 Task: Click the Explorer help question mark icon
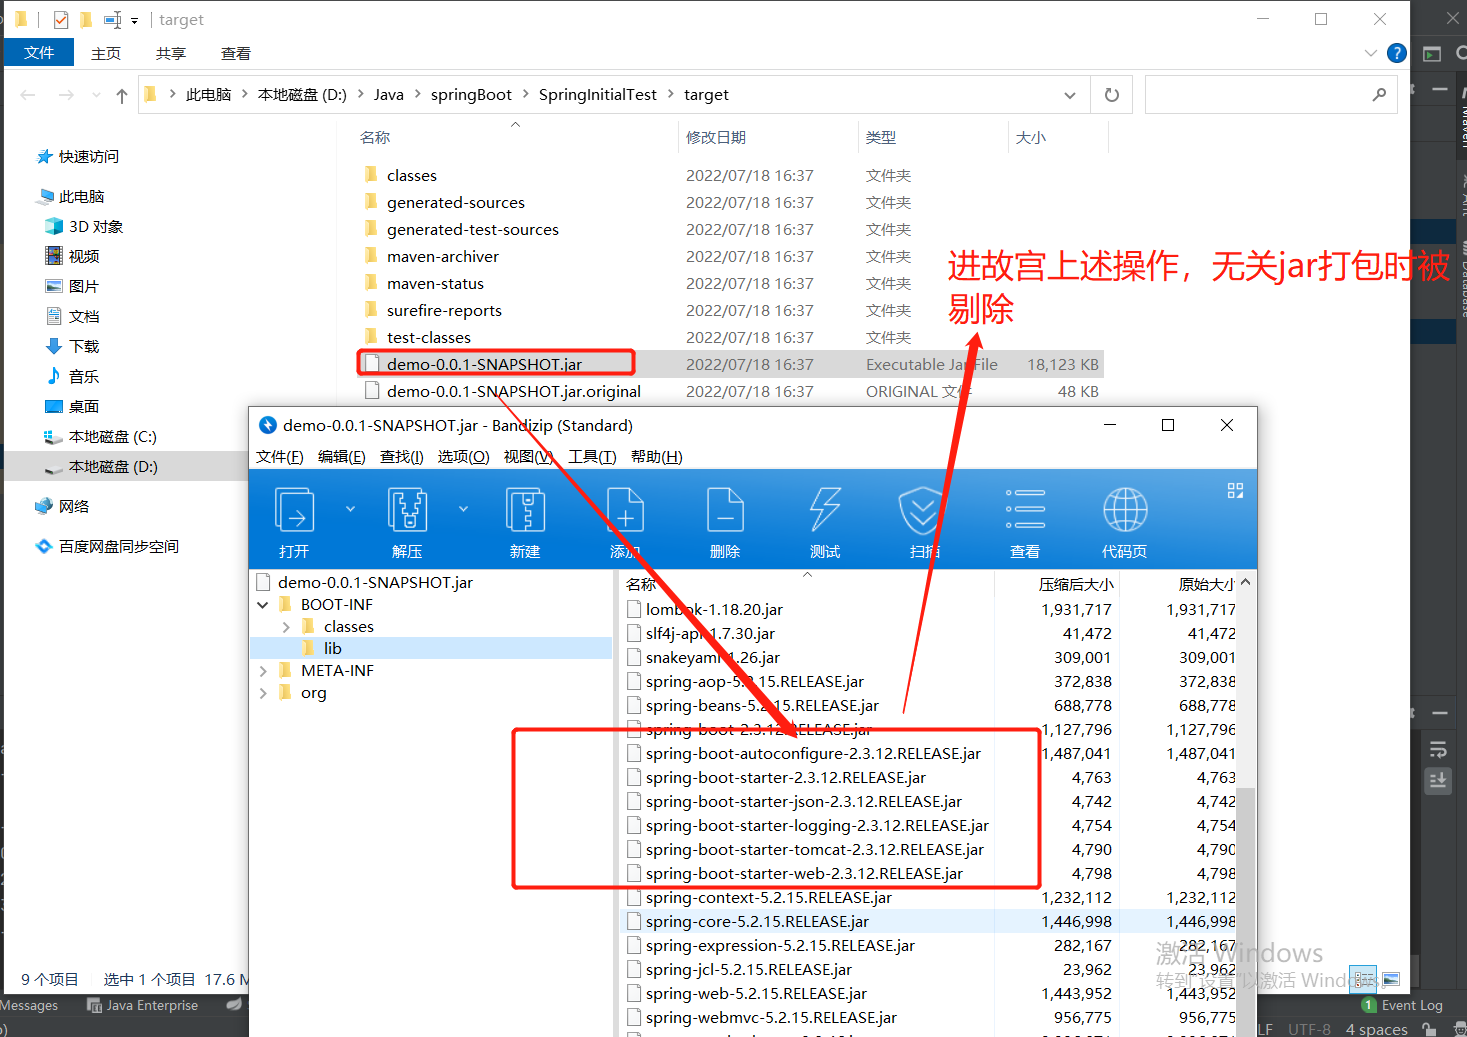(x=1397, y=53)
